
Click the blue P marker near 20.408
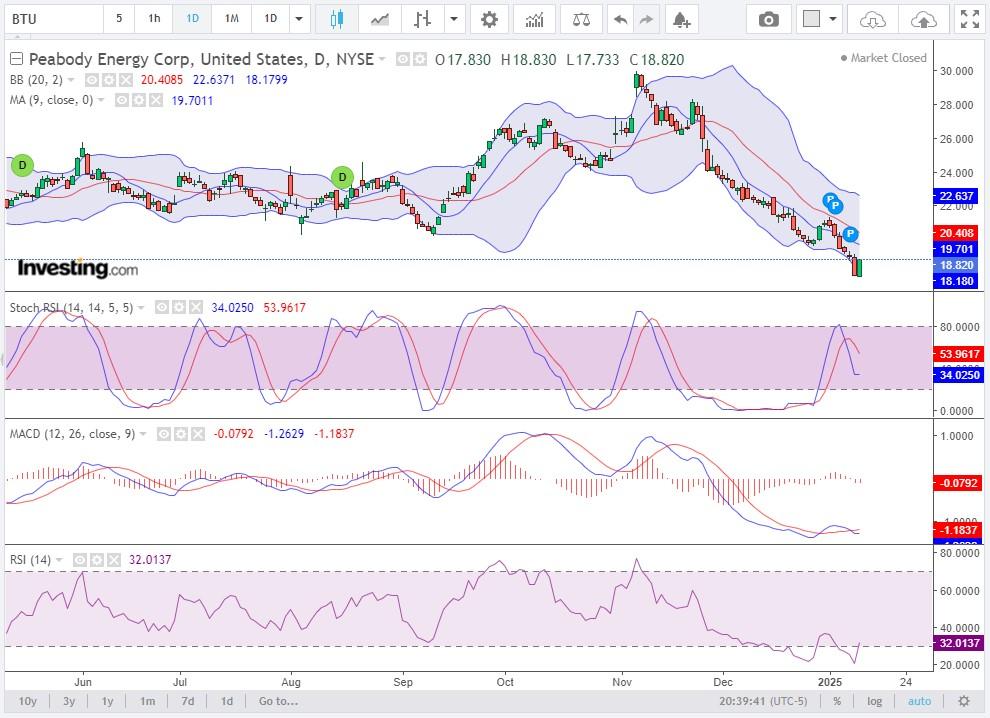850,234
